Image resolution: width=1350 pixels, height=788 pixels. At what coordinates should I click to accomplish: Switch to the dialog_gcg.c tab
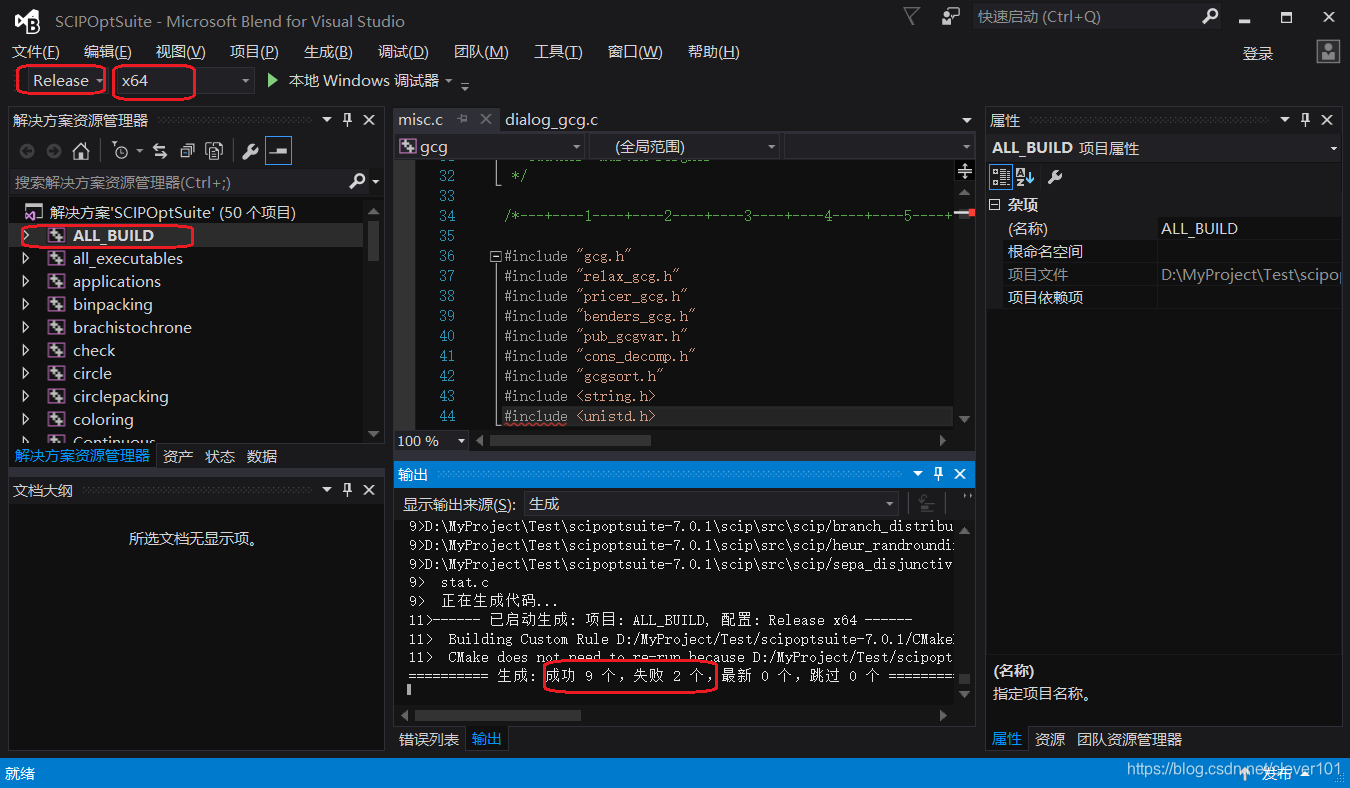pyautogui.click(x=551, y=119)
